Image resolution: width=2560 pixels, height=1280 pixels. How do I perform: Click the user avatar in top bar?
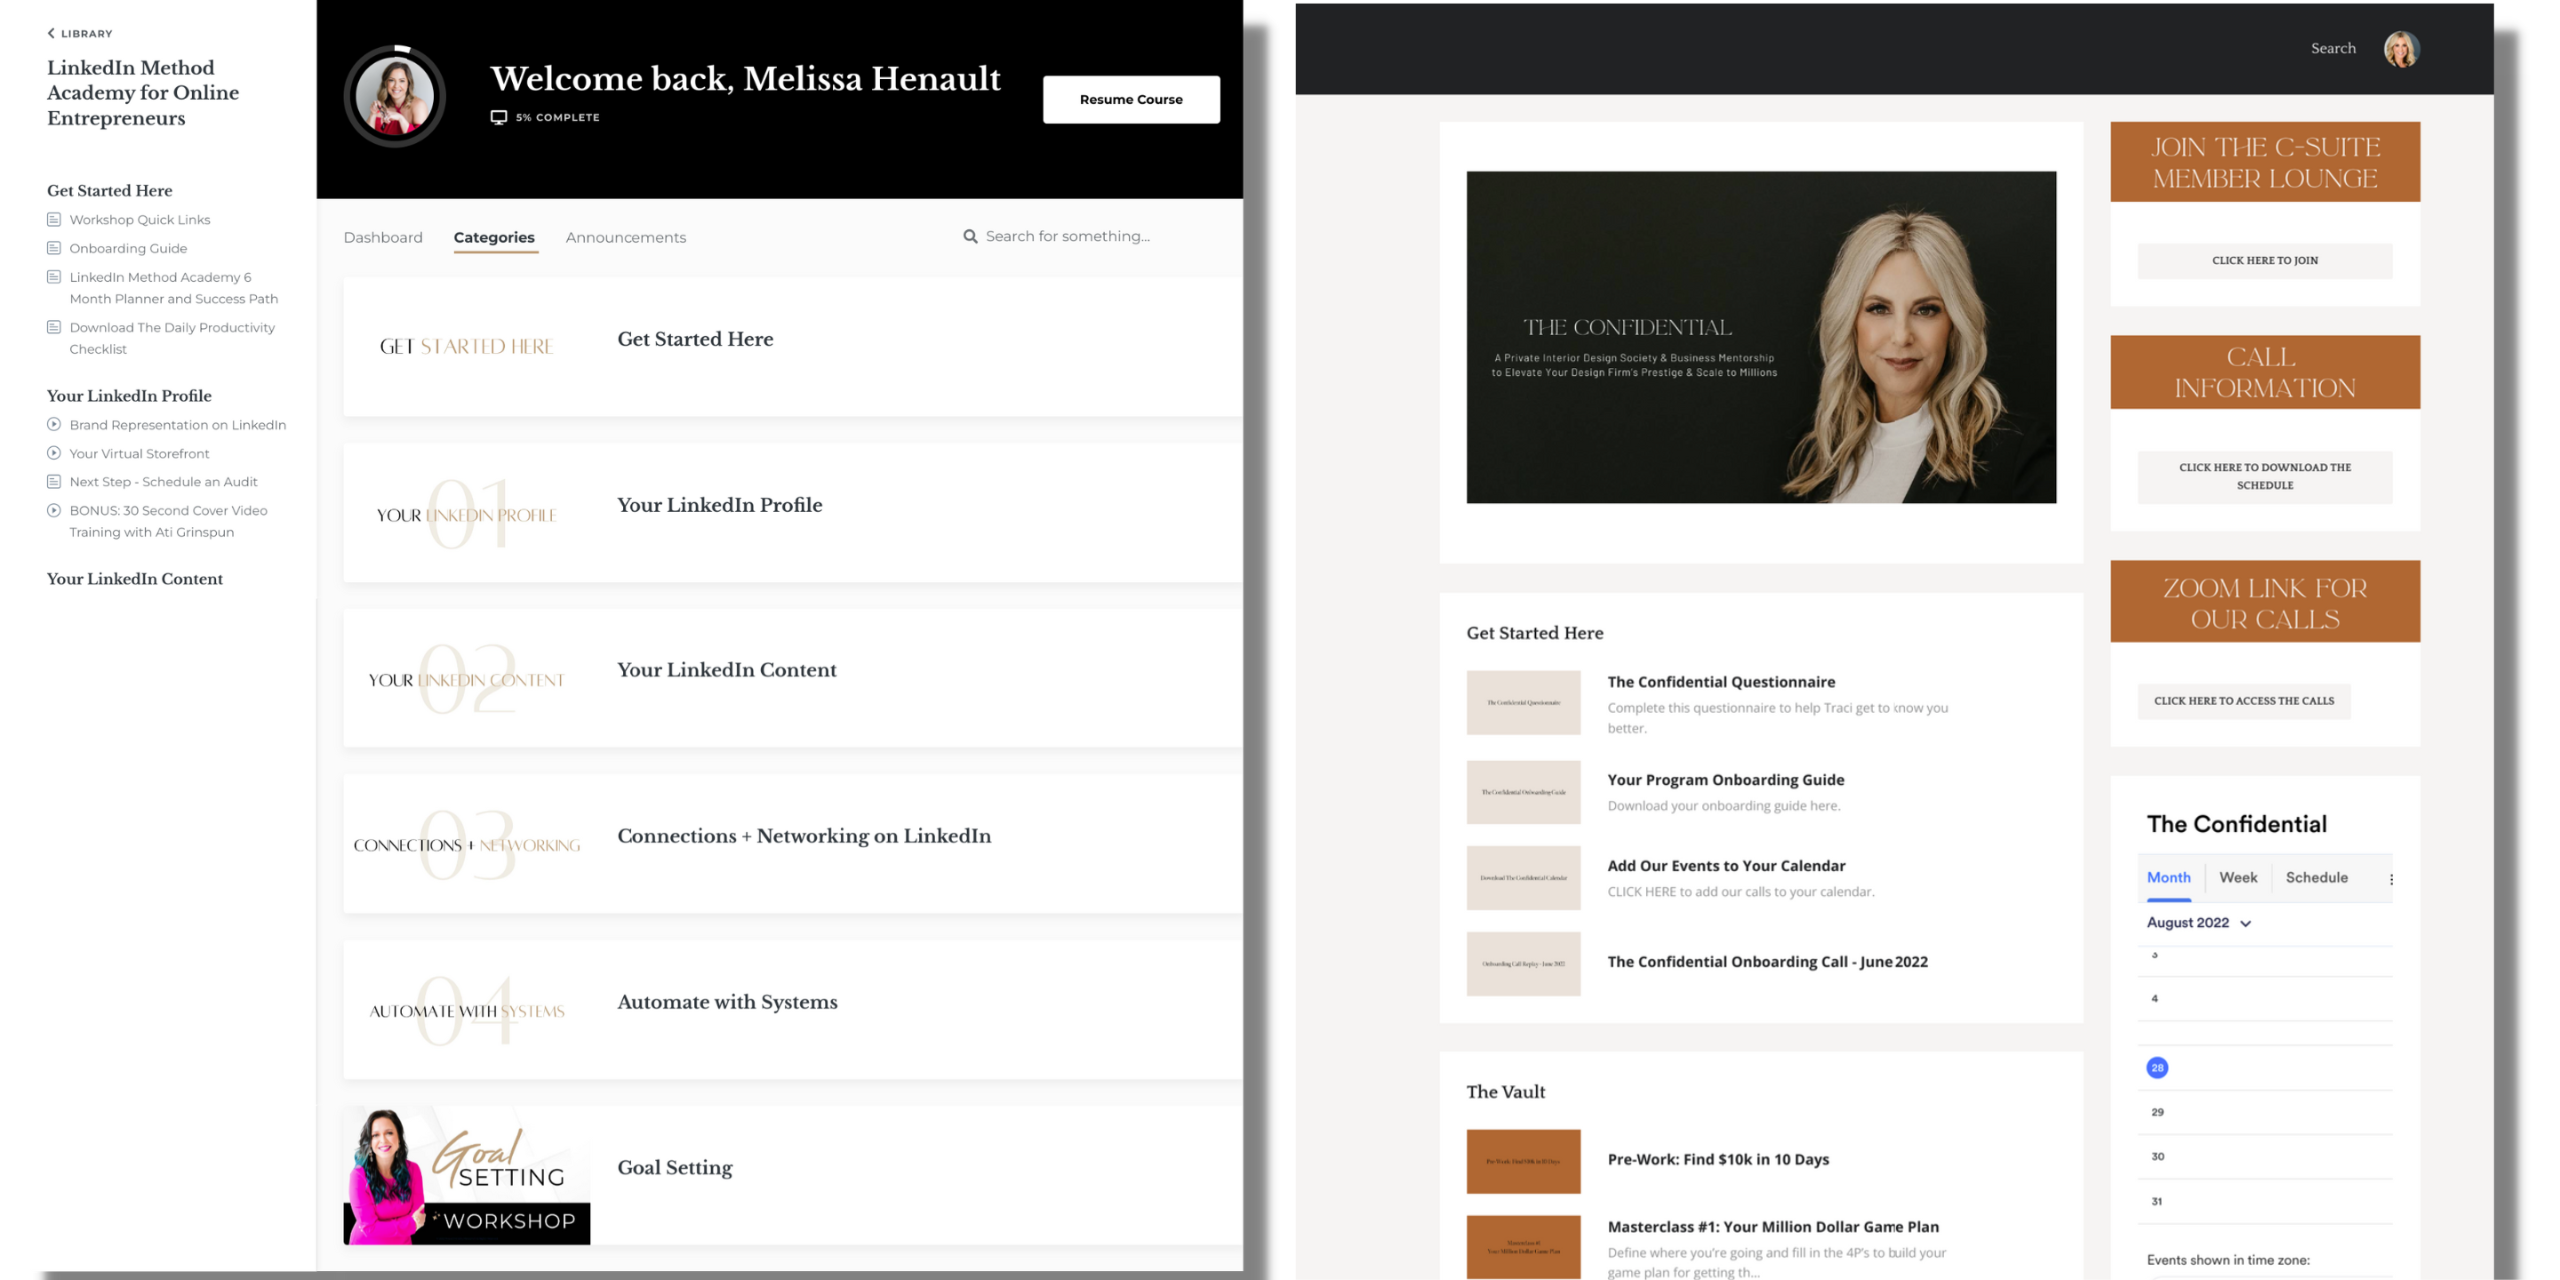point(2400,48)
